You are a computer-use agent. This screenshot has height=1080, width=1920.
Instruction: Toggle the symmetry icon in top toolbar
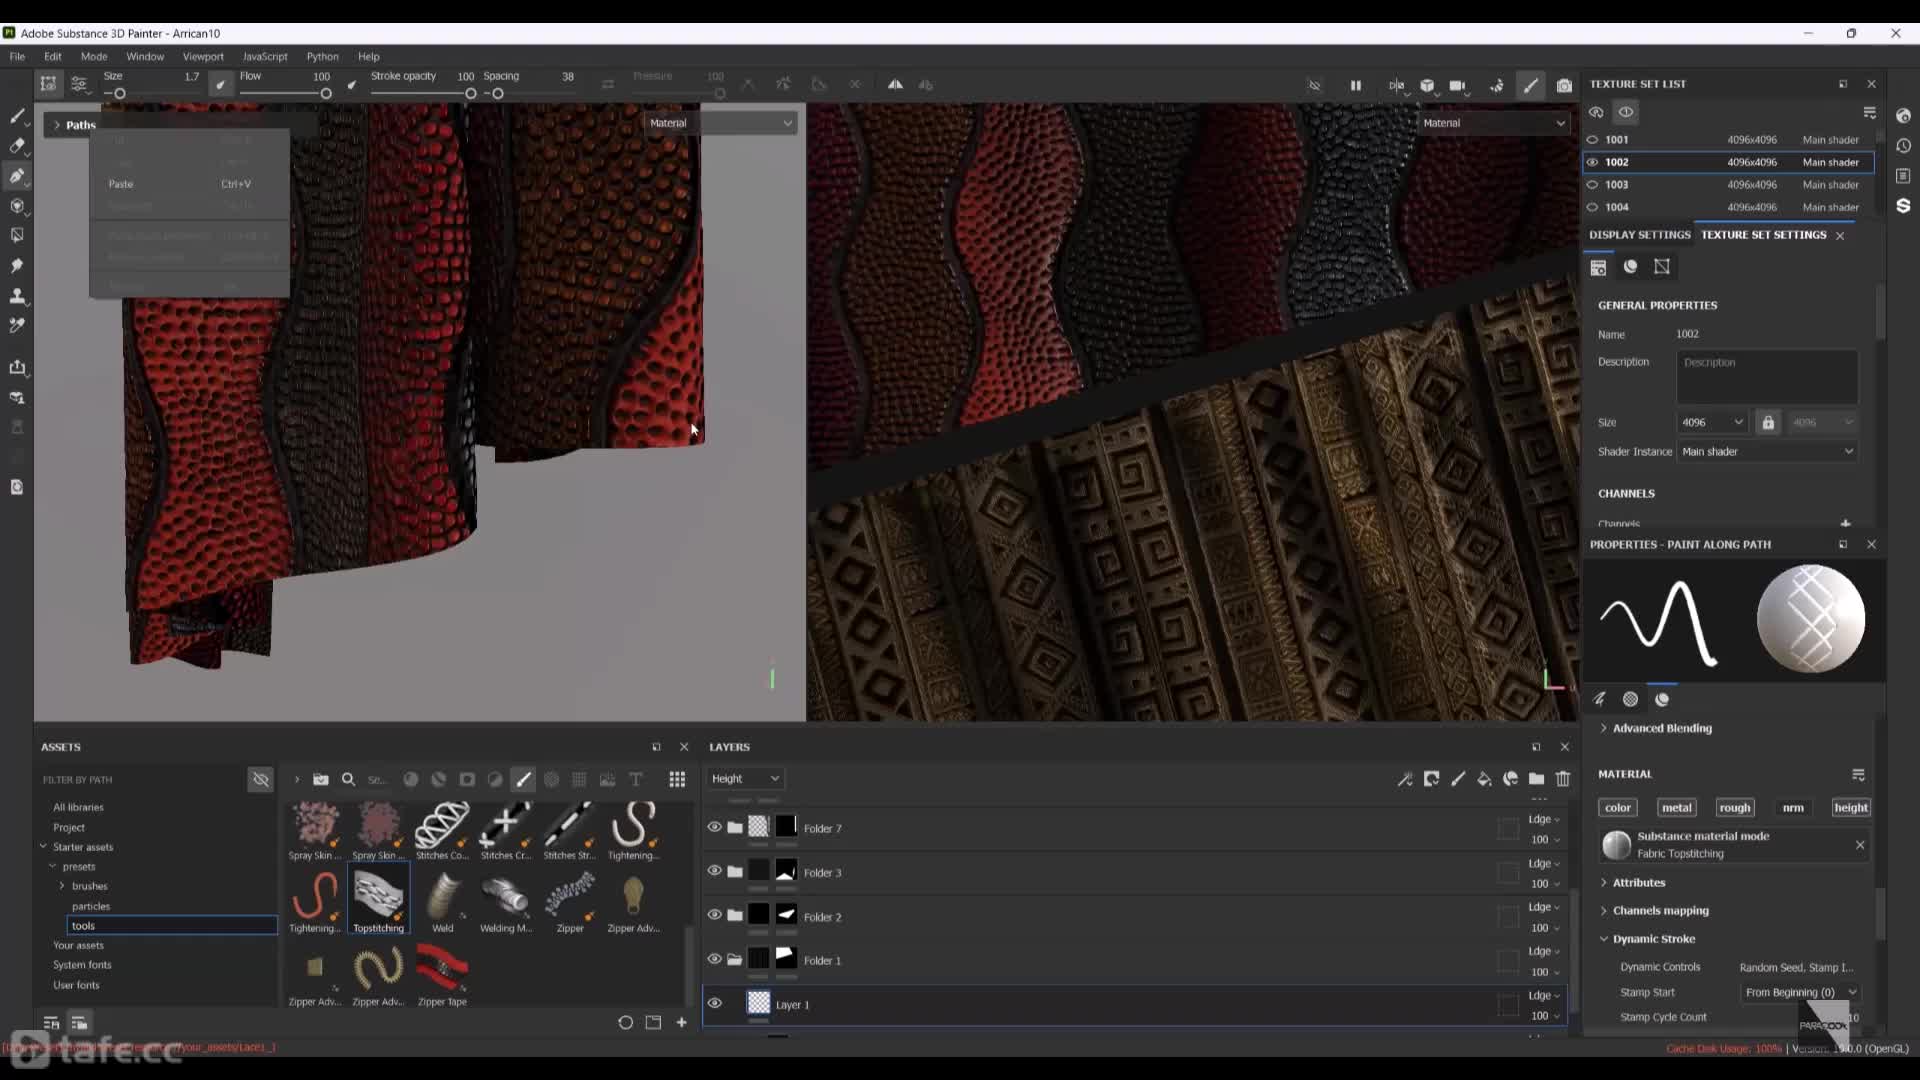coord(895,85)
